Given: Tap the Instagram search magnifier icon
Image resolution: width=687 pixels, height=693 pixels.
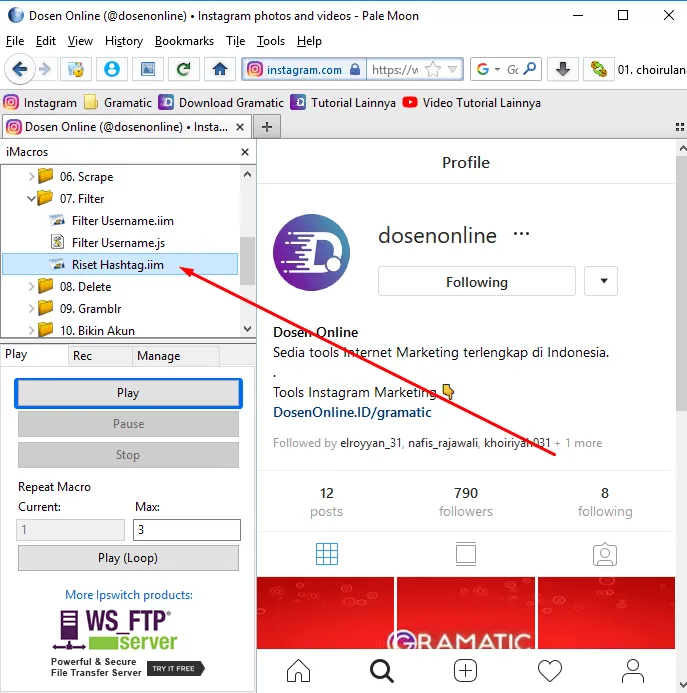Looking at the screenshot, I should click(x=381, y=669).
